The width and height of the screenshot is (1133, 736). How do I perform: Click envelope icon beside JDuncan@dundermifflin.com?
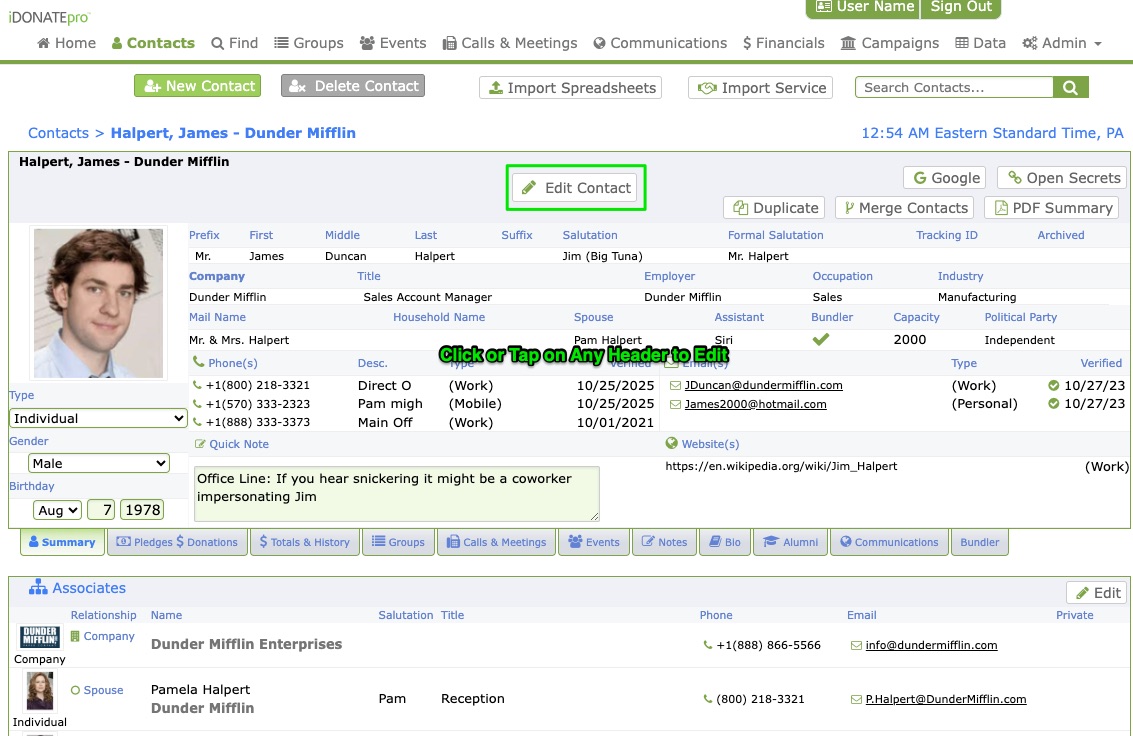pyautogui.click(x=675, y=386)
